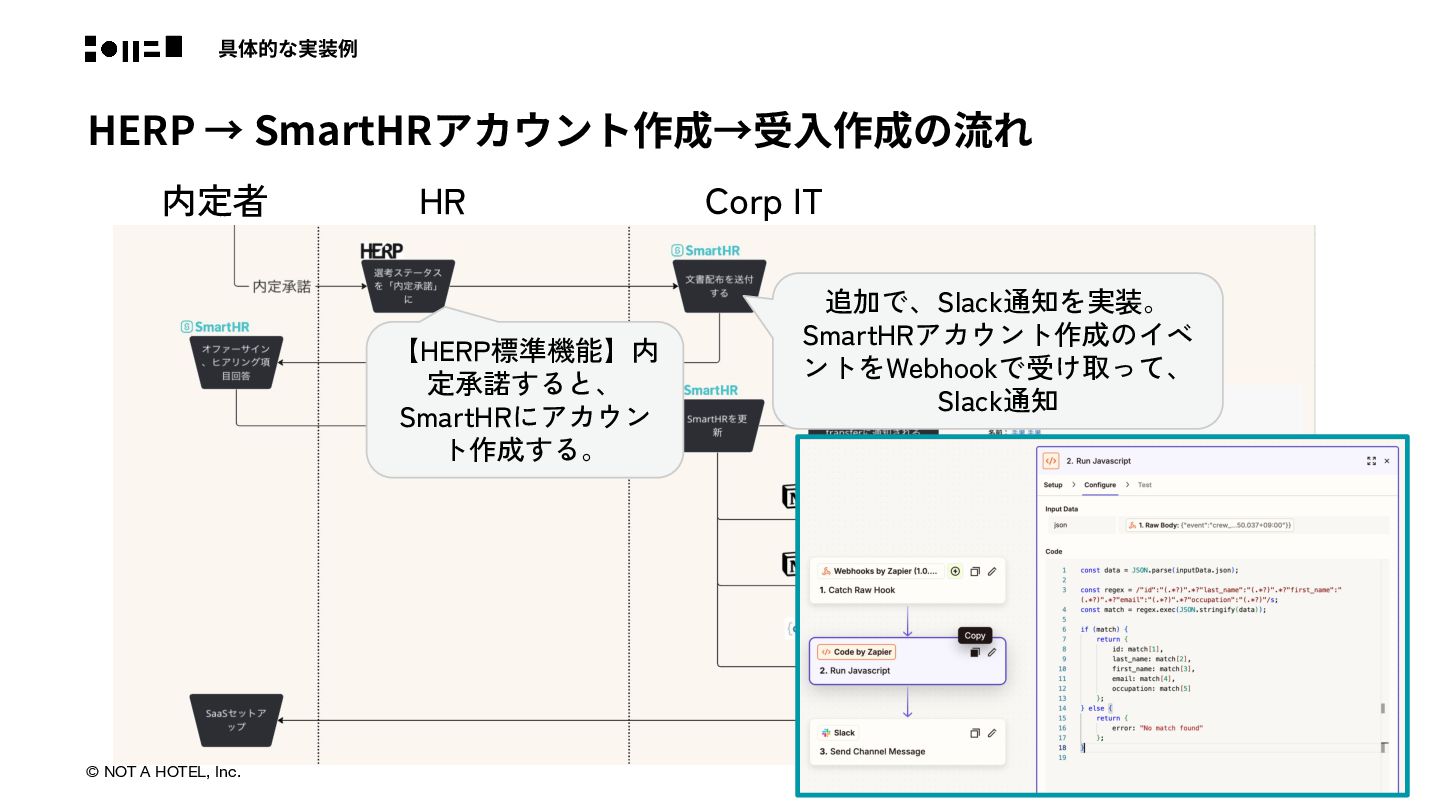Select the Code by Zapier app chip
Image resolution: width=1440 pixels, height=810 pixels.
click(x=857, y=652)
